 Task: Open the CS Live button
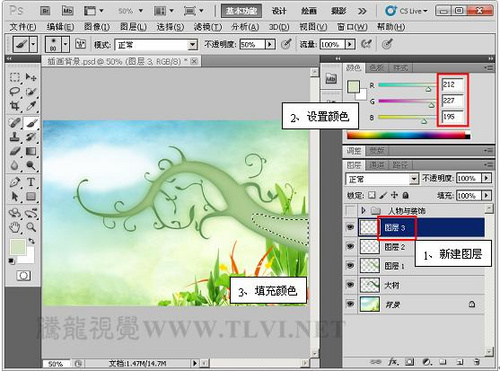(406, 11)
